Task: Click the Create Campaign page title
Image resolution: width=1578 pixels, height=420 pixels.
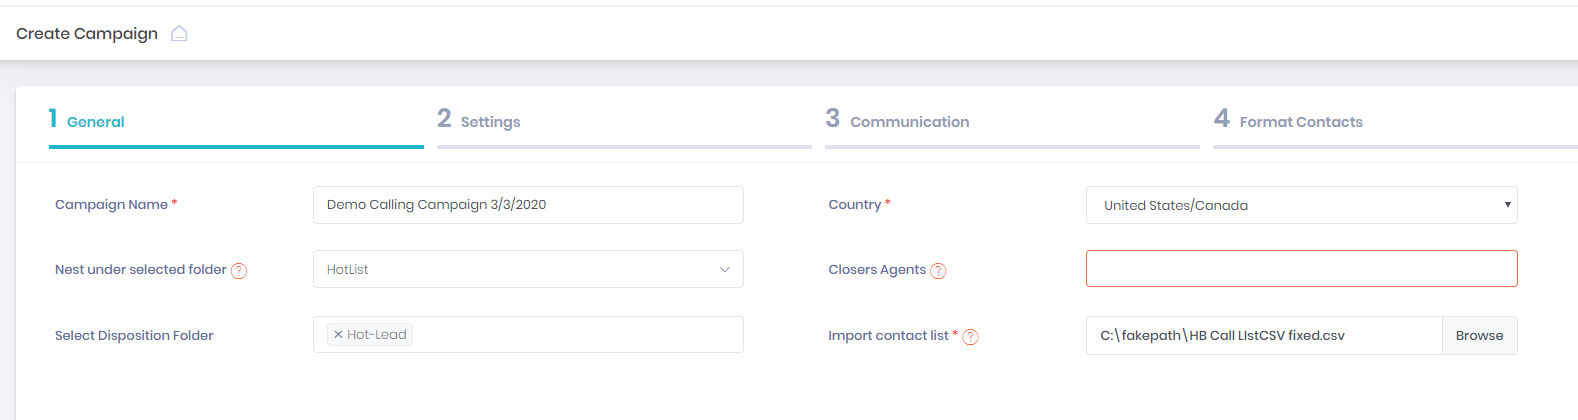Action: click(87, 34)
